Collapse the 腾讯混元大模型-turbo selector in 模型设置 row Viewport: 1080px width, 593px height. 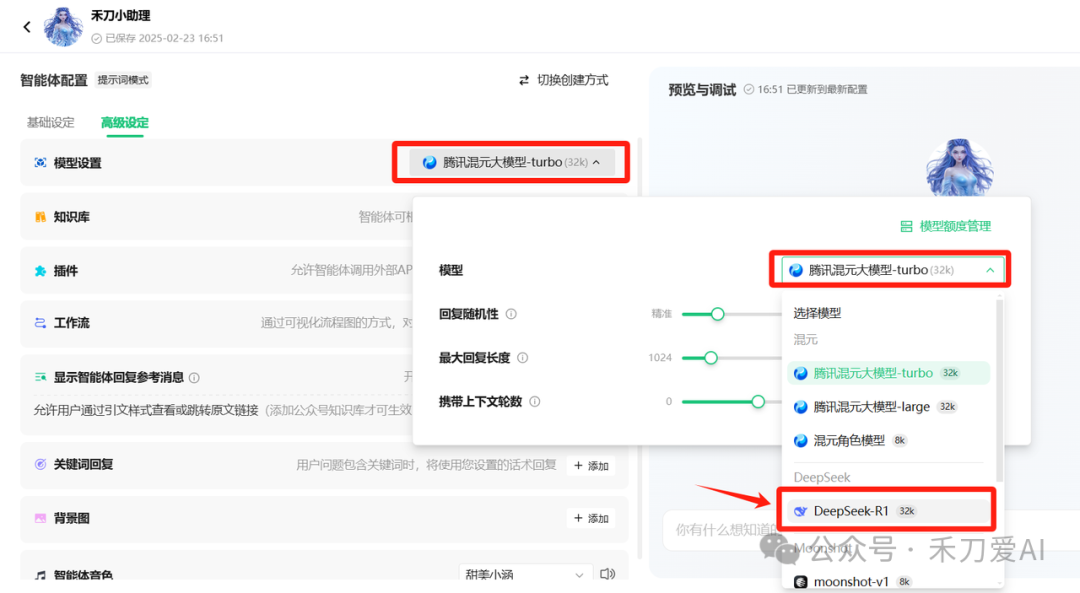tap(512, 163)
